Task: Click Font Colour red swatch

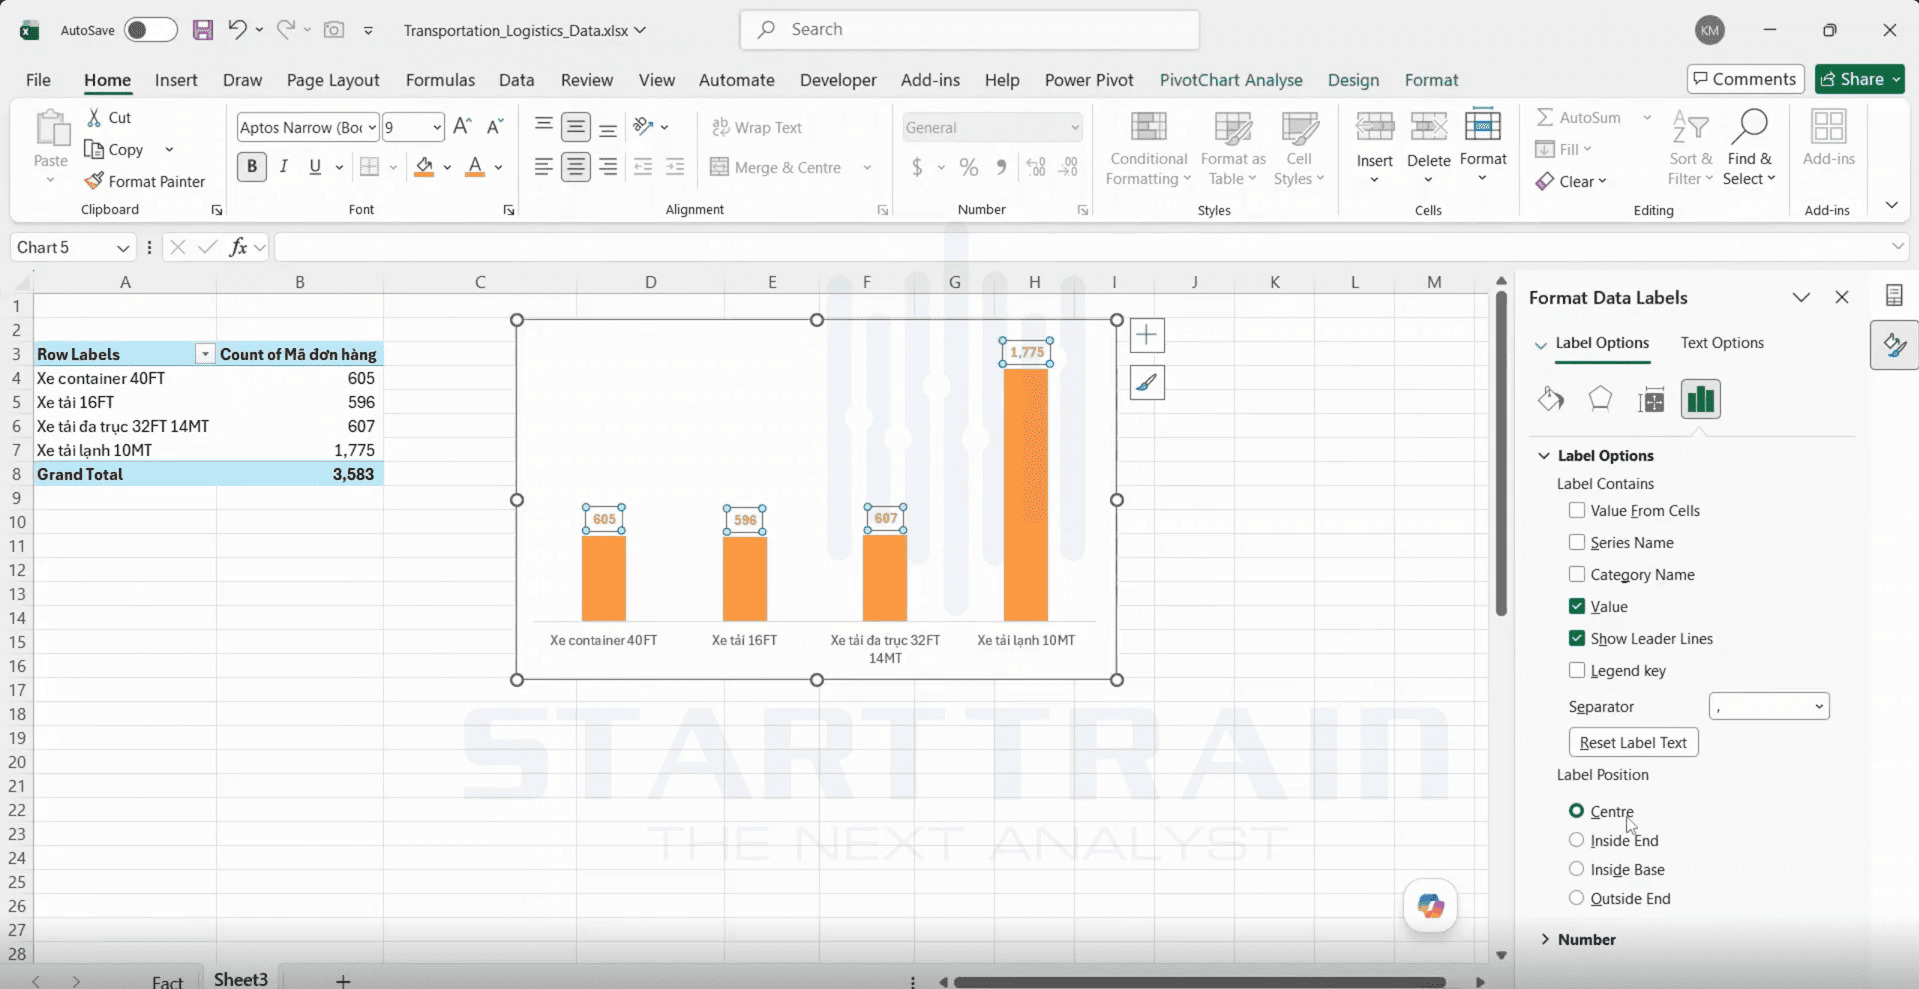Action: click(475, 167)
